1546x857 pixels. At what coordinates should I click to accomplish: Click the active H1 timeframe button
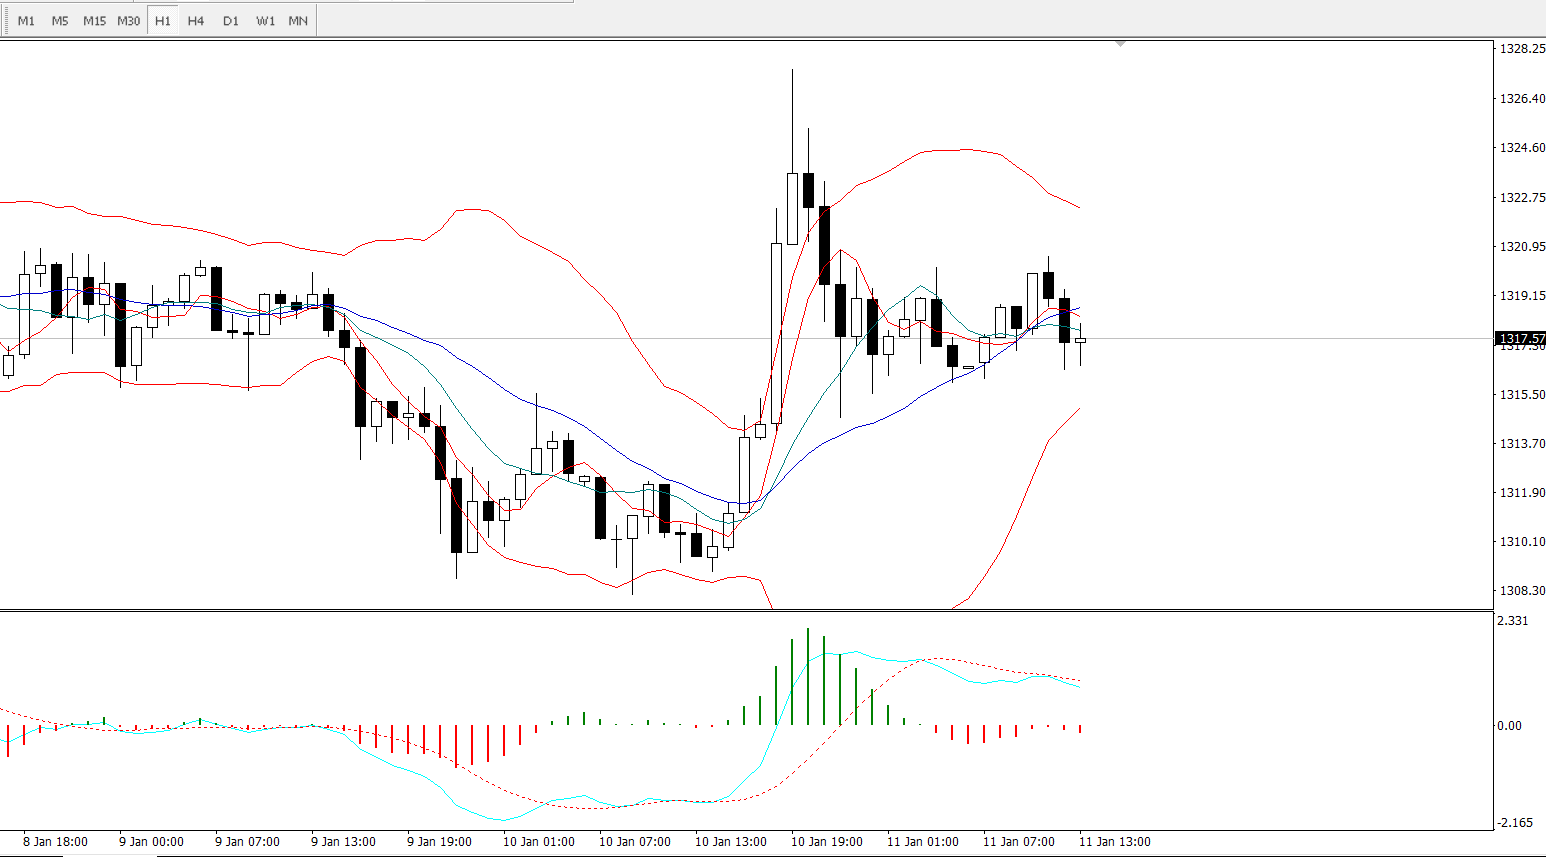coord(163,21)
